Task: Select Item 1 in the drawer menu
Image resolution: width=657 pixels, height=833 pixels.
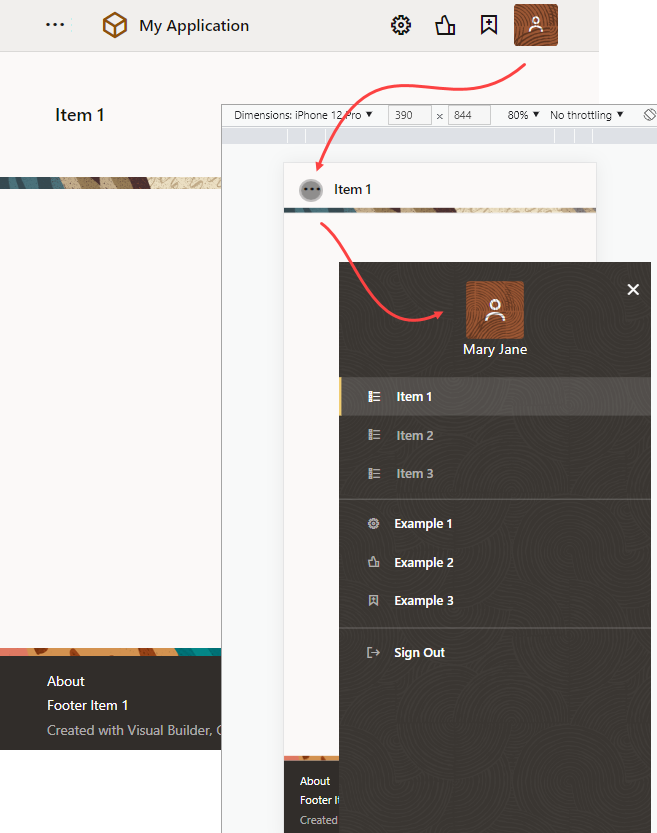Action: coord(495,397)
